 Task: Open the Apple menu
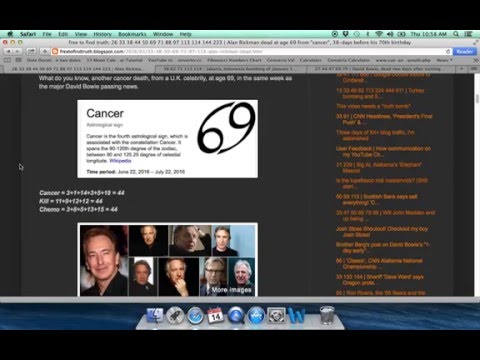pyautogui.click(x=10, y=34)
